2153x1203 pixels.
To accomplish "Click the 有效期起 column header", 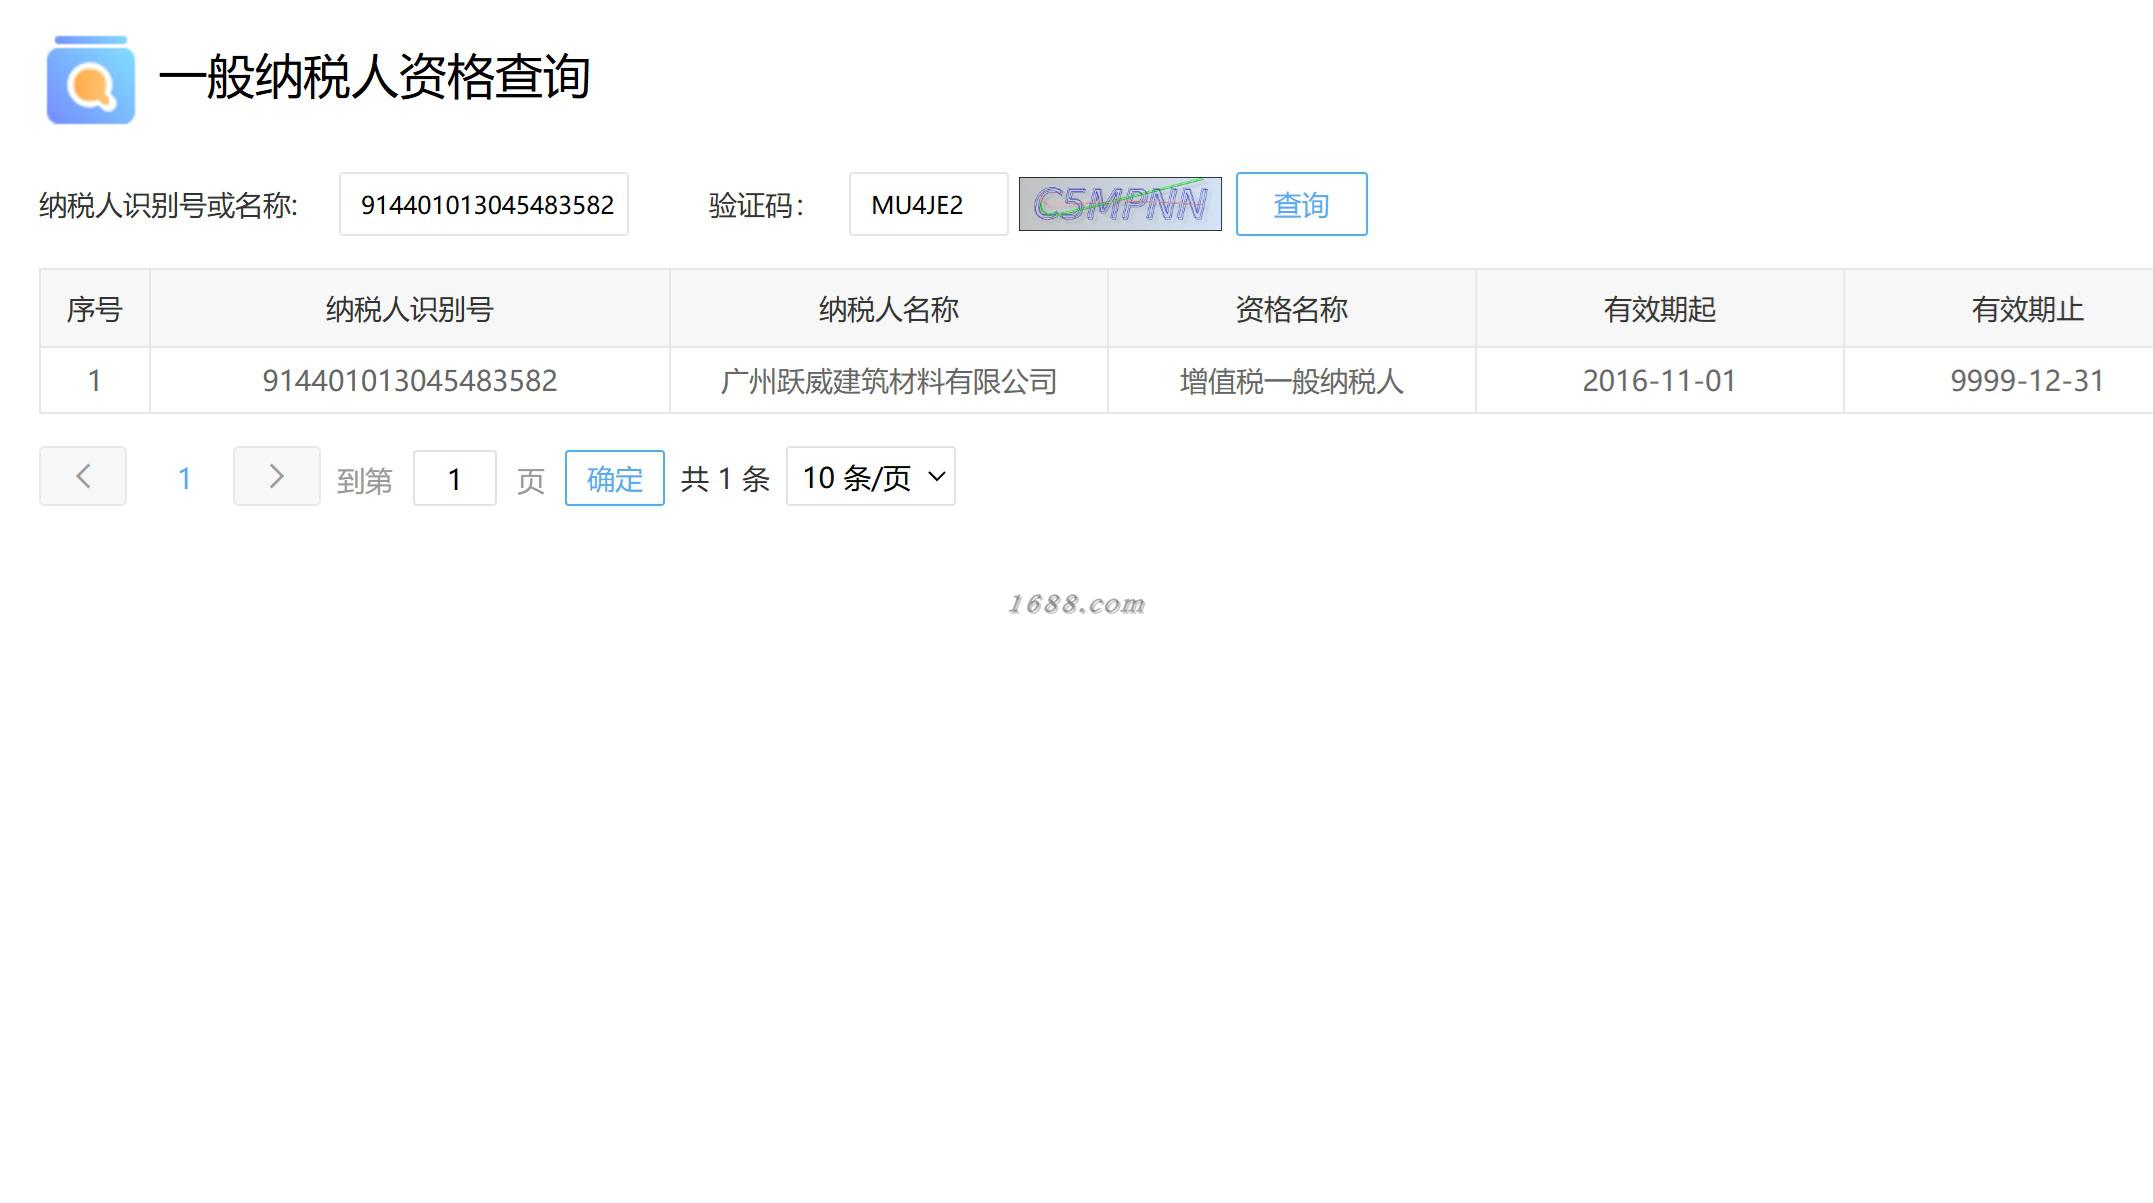I will pos(1659,309).
